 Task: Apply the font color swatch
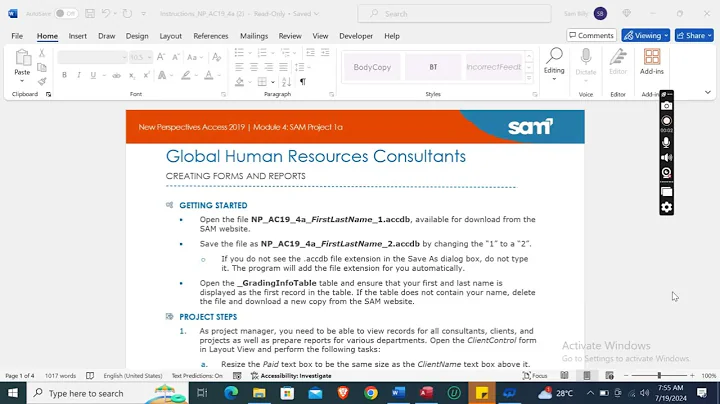pos(208,75)
